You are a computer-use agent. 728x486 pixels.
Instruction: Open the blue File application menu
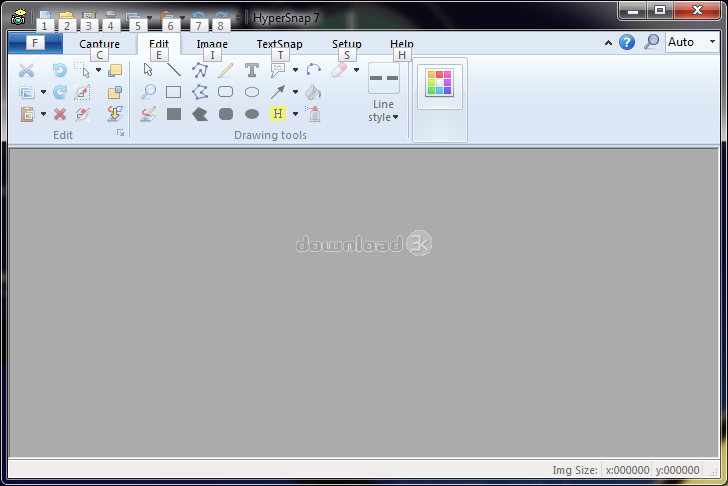35,44
